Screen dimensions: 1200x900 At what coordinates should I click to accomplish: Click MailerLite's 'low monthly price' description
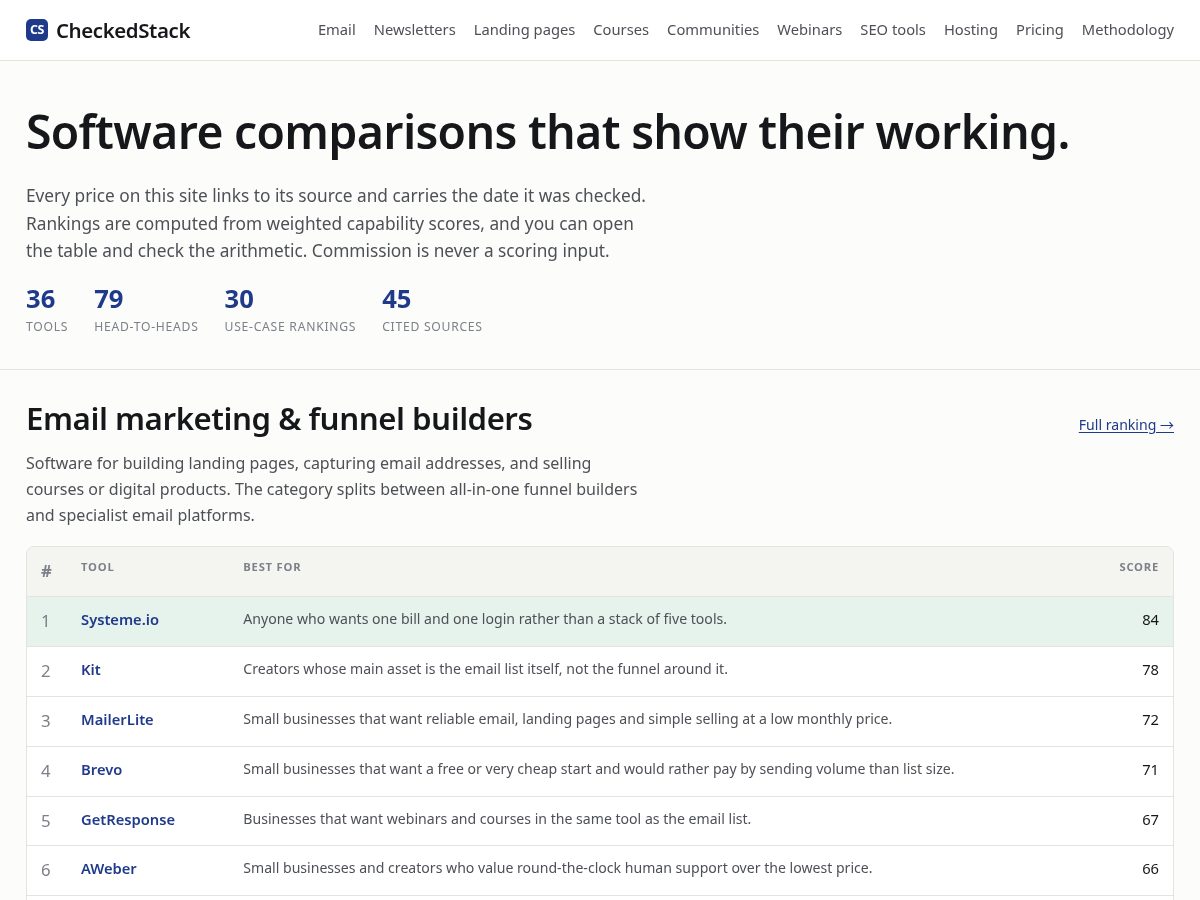click(x=567, y=719)
